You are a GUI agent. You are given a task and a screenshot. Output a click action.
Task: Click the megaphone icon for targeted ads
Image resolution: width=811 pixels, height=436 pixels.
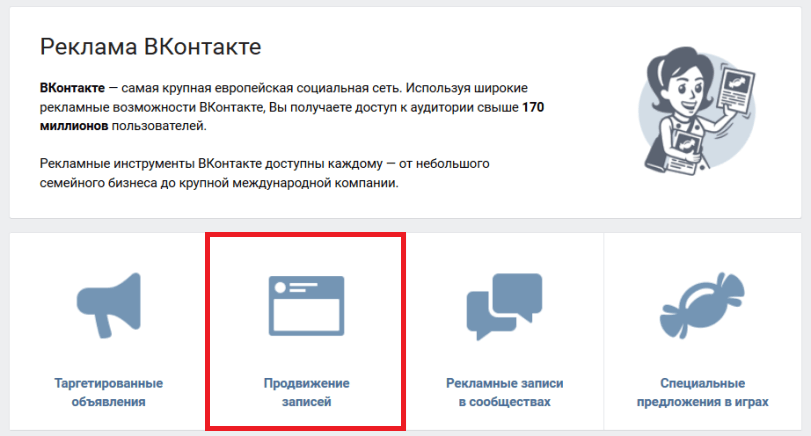coord(109,305)
